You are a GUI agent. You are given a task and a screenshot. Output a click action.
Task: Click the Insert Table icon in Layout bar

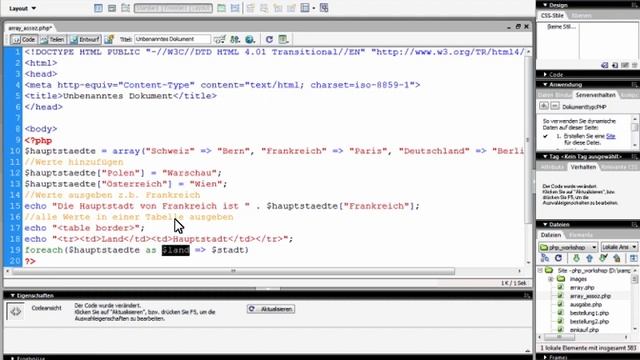coord(98,8)
